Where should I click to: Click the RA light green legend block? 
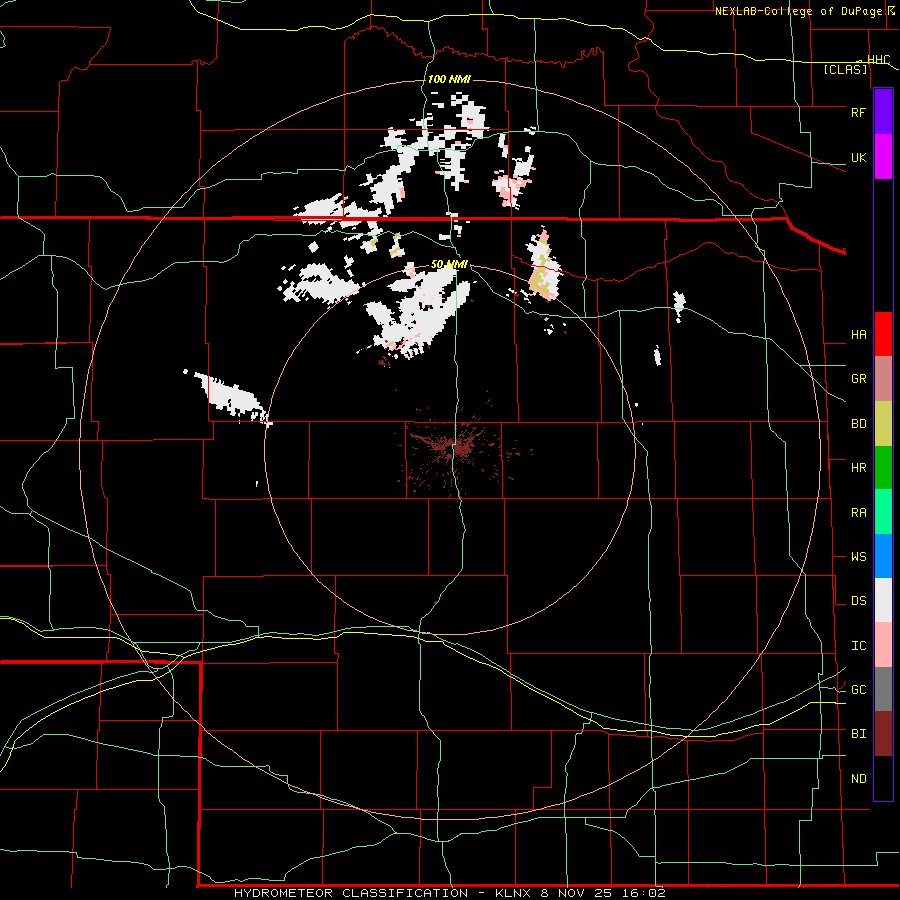point(883,512)
